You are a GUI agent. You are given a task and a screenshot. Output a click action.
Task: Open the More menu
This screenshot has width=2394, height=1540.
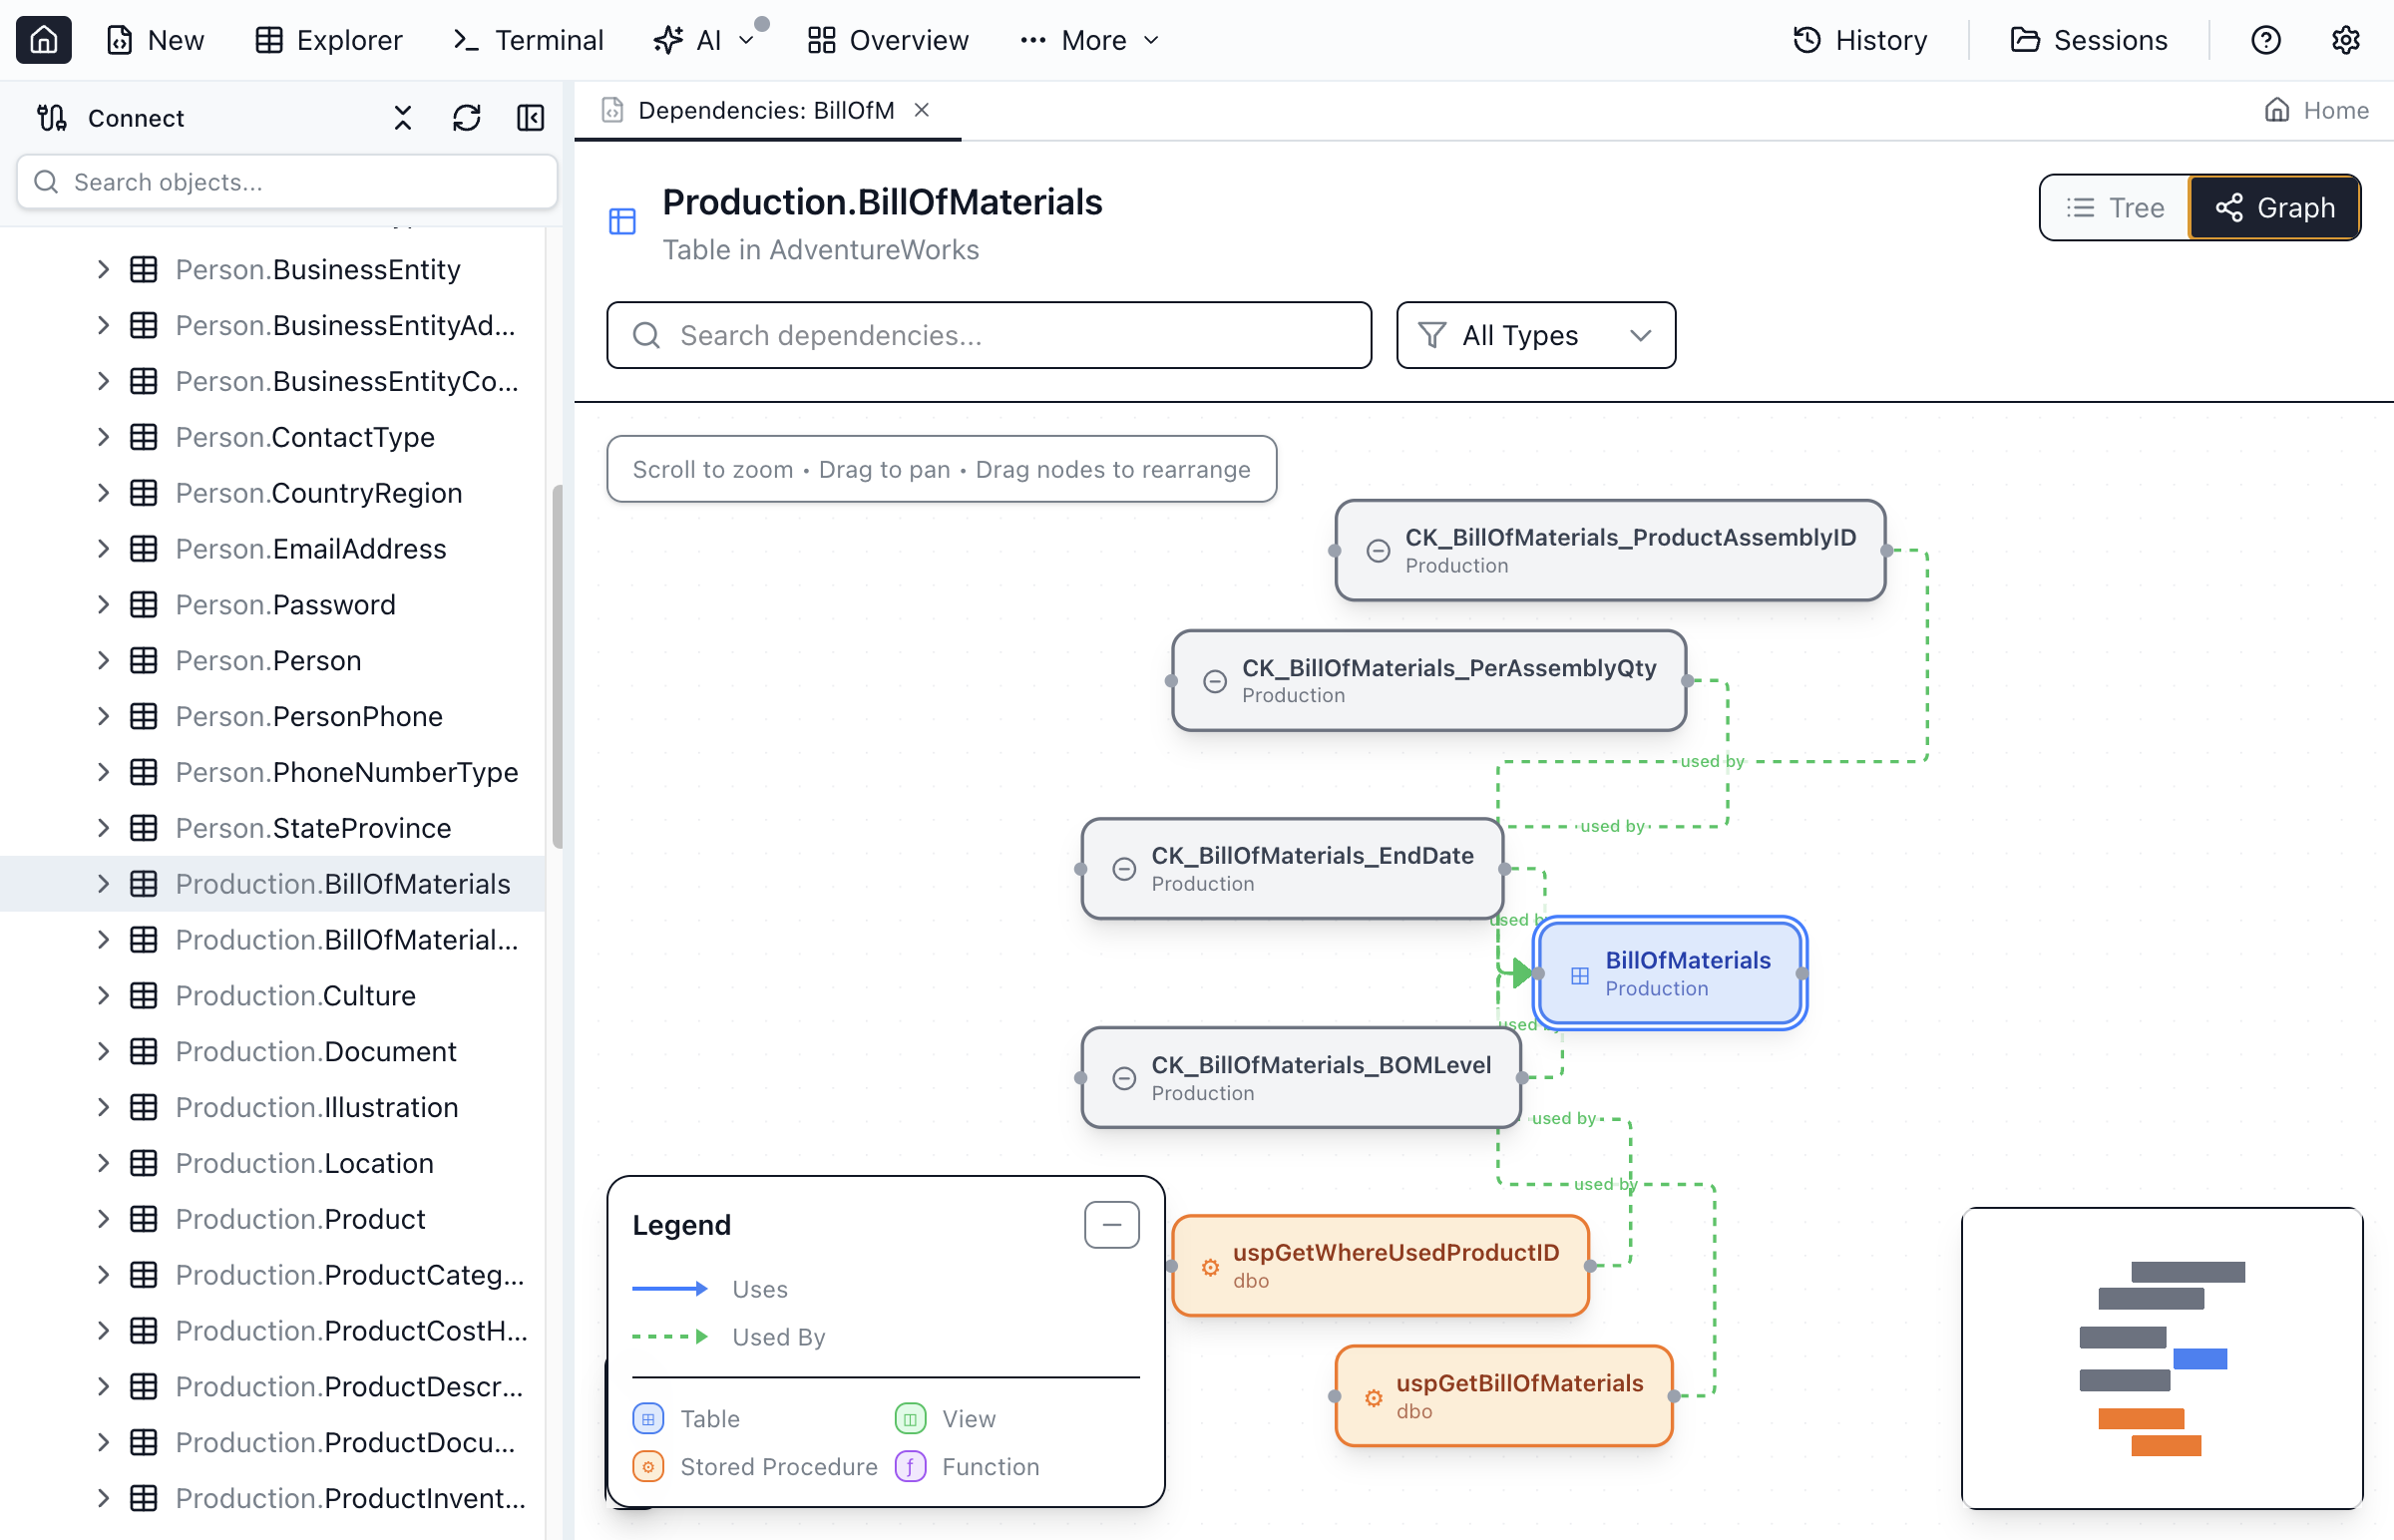click(x=1090, y=40)
